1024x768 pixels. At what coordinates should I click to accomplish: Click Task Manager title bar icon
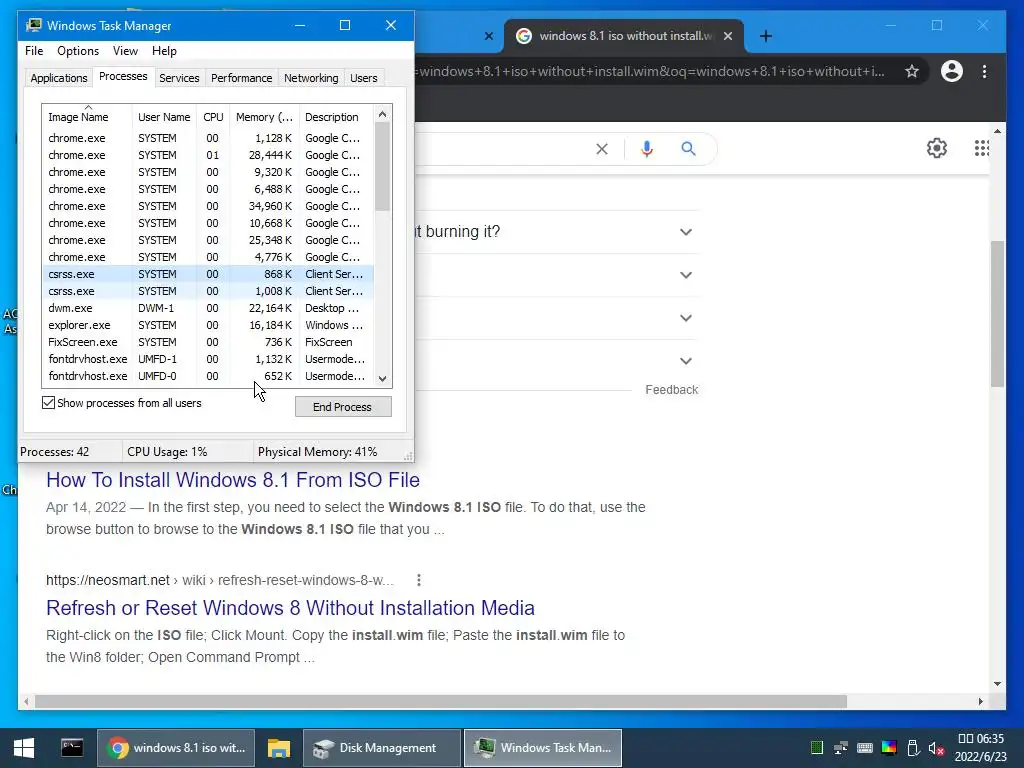coord(33,25)
